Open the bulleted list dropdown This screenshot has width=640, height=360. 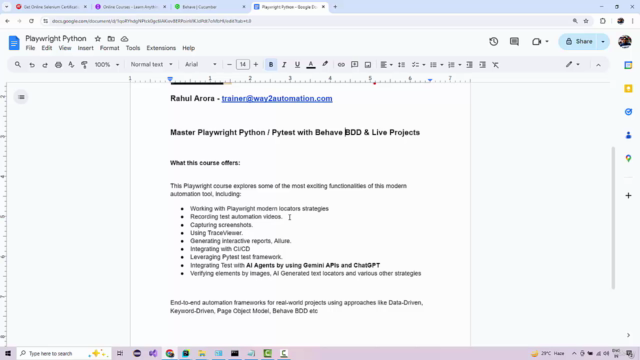coord(436,64)
